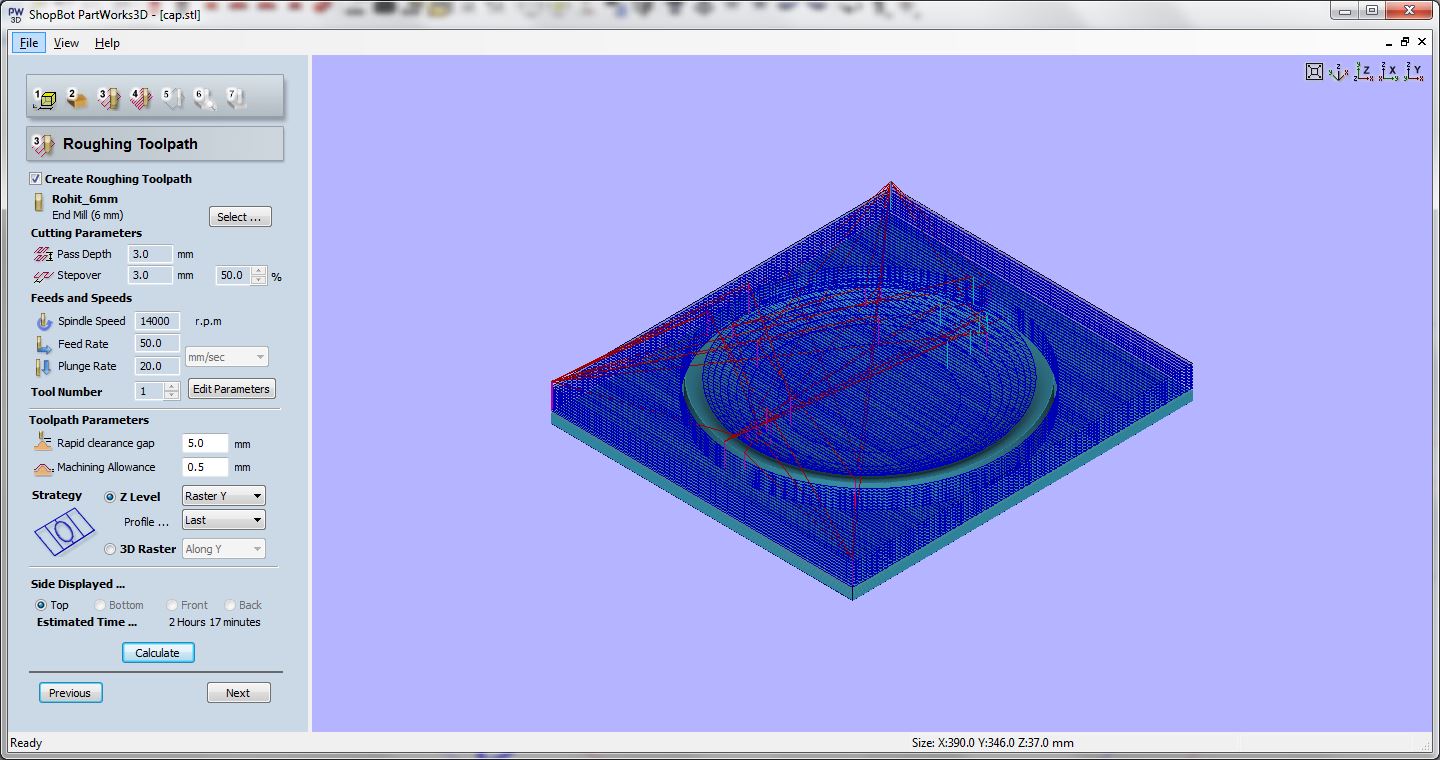The height and width of the screenshot is (760, 1440).
Task: Zoom to fit view icon
Action: [x=1315, y=71]
